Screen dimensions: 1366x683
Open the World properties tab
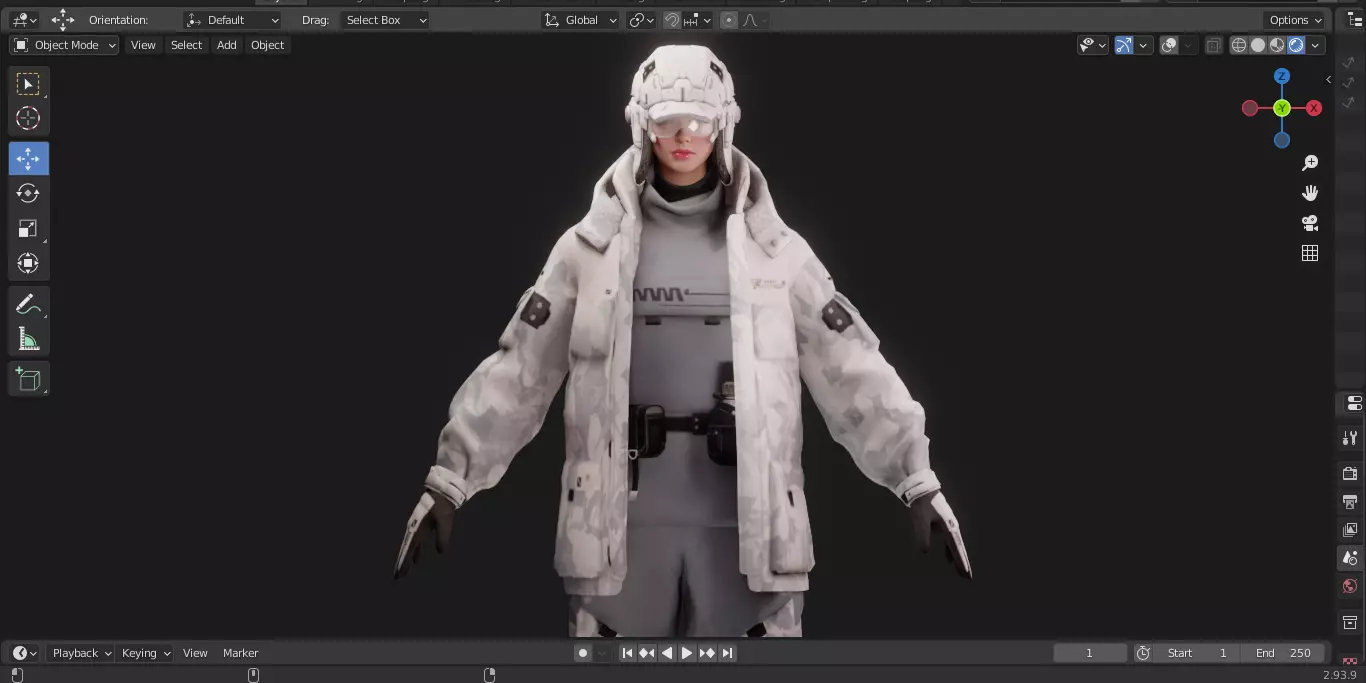click(1350, 586)
